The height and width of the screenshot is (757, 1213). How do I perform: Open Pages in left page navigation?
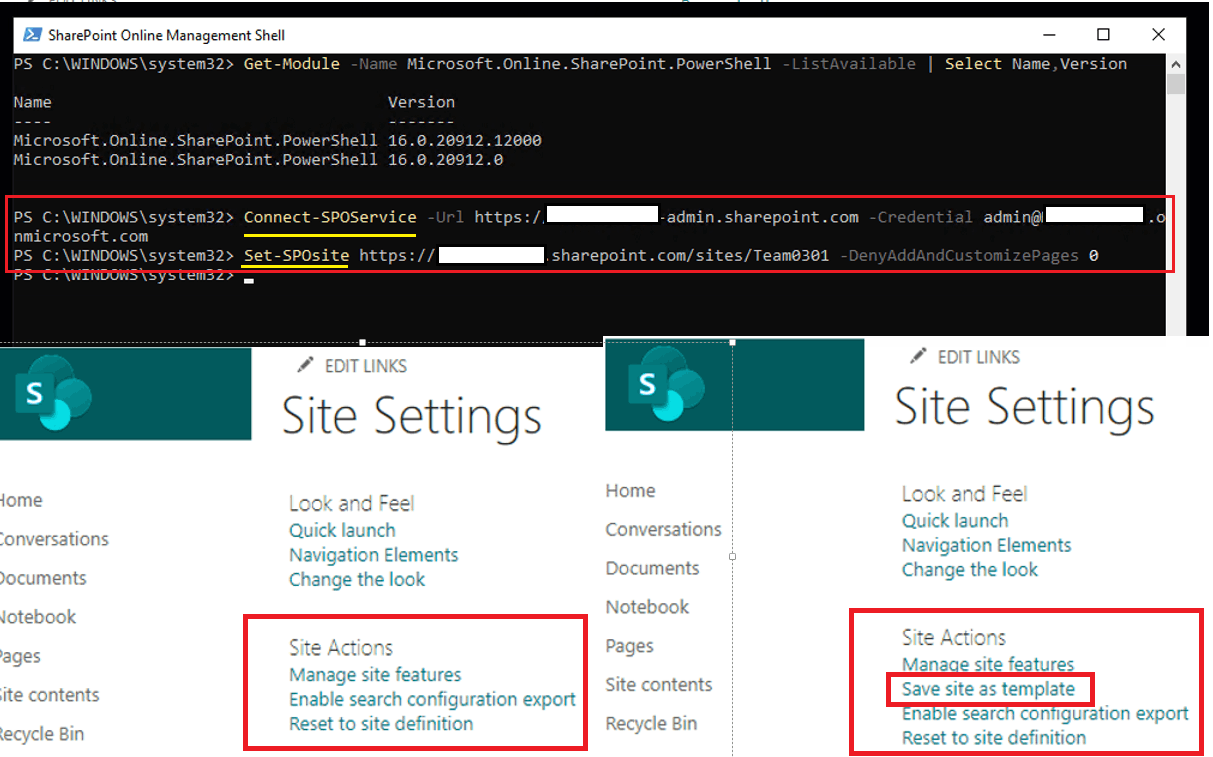(20, 656)
